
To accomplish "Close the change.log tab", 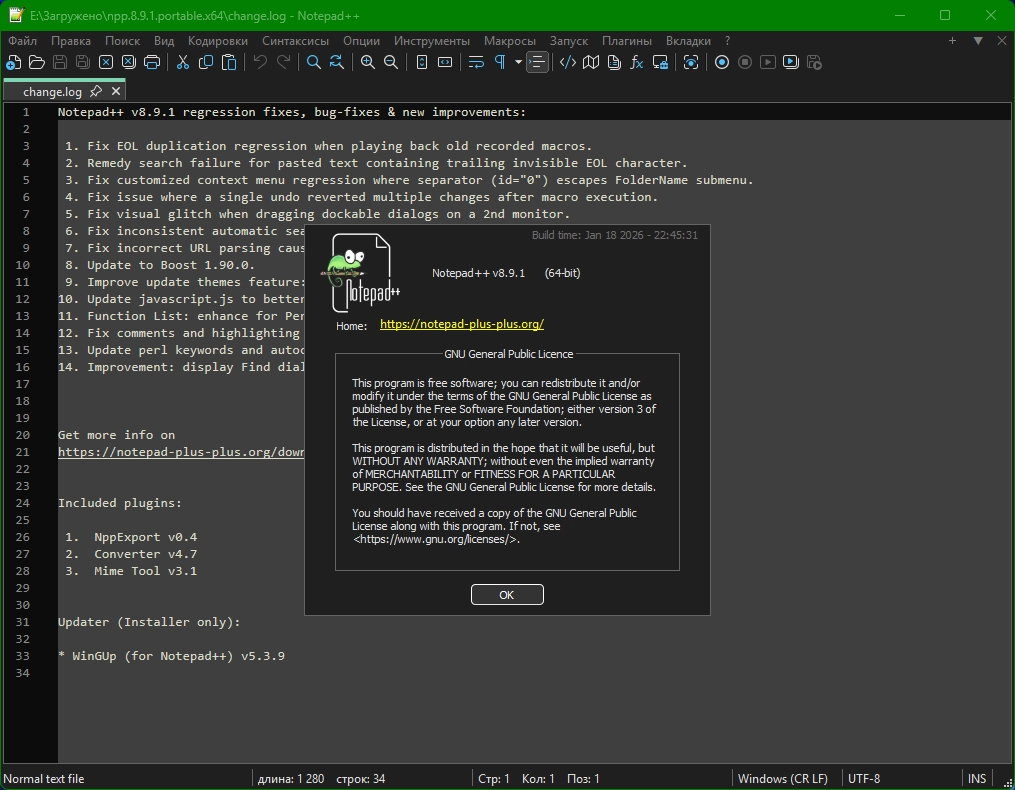I will (x=116, y=91).
